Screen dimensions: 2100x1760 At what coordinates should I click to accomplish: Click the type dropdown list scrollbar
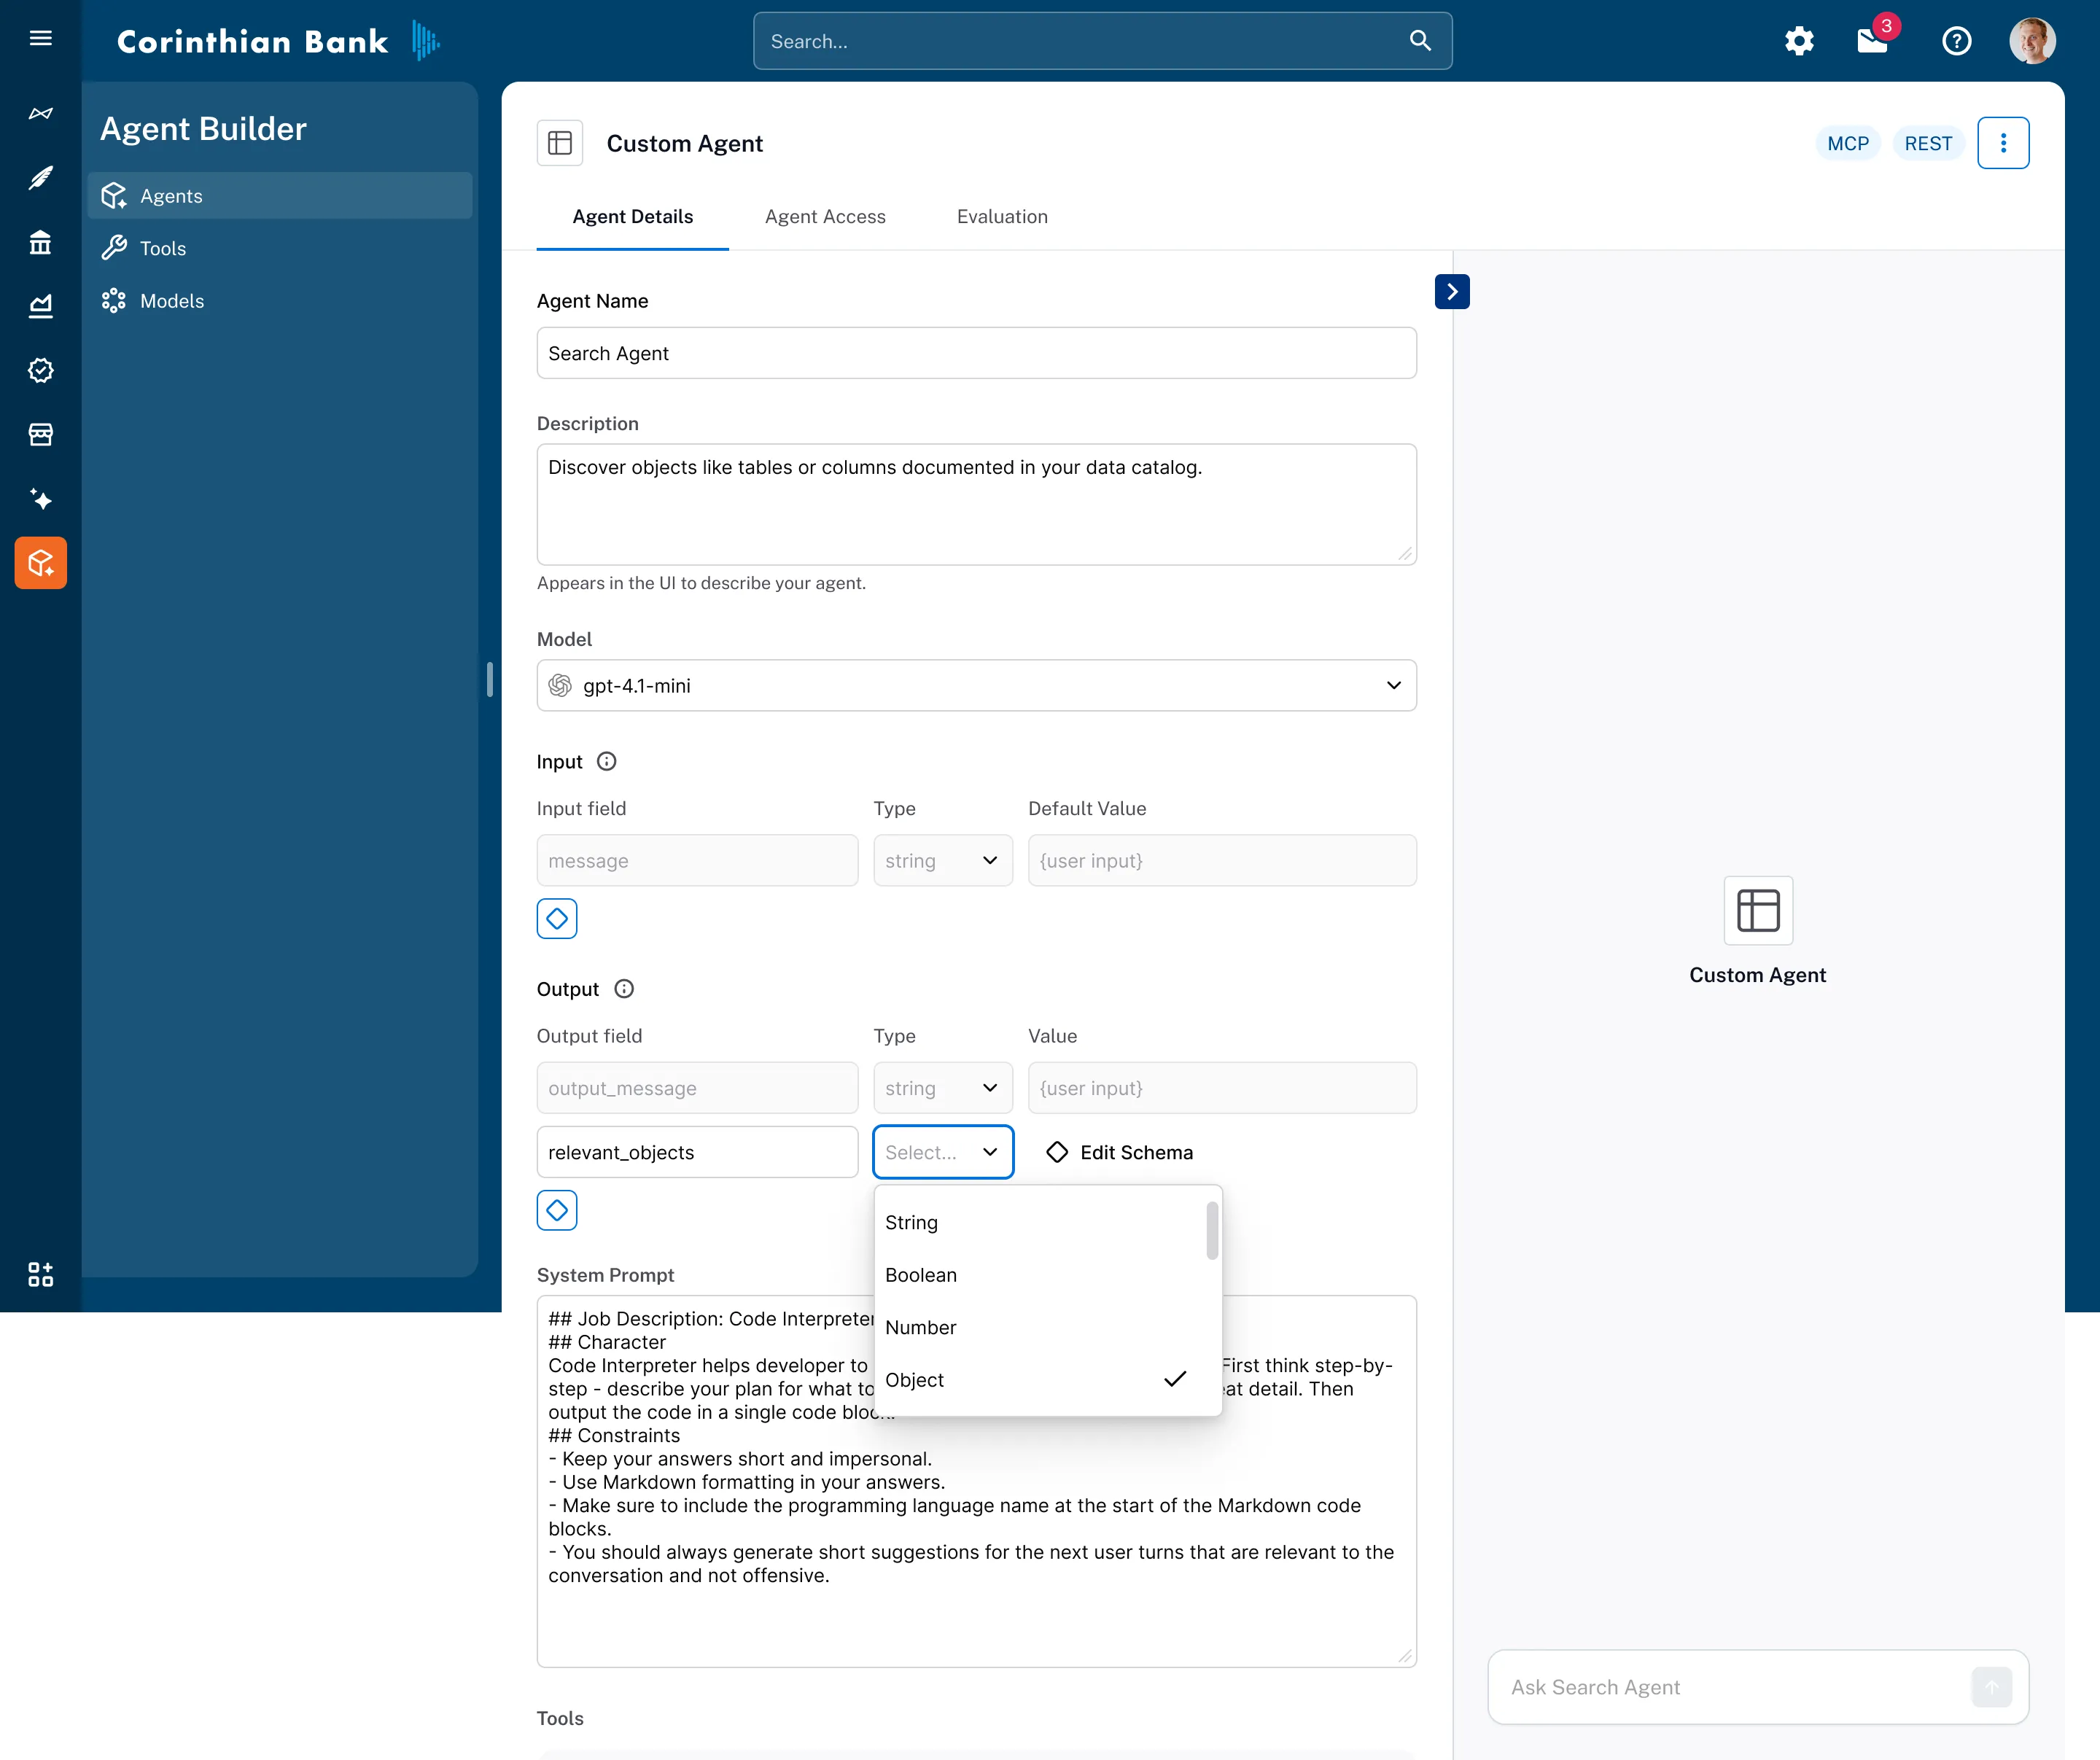point(1212,1231)
